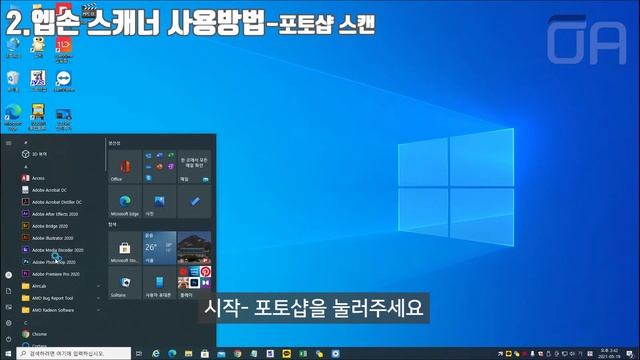Open Documents from Start sidebar
Screen dimensions: 640x360
(x=9, y=291)
